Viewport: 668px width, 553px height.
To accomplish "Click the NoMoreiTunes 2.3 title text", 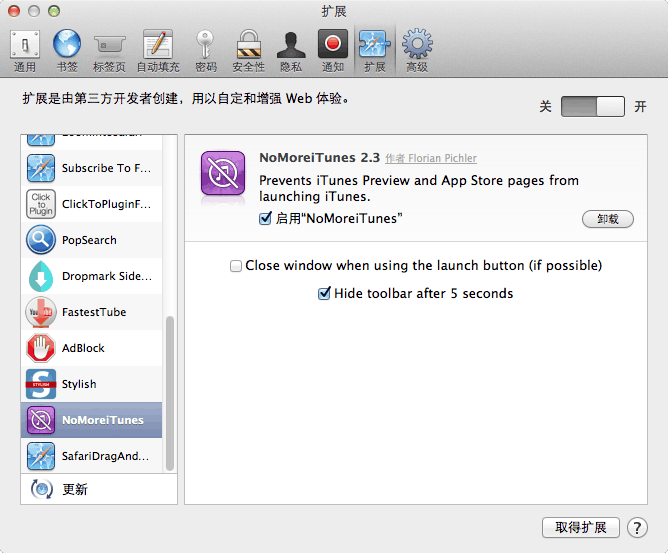I will pyautogui.click(x=319, y=158).
